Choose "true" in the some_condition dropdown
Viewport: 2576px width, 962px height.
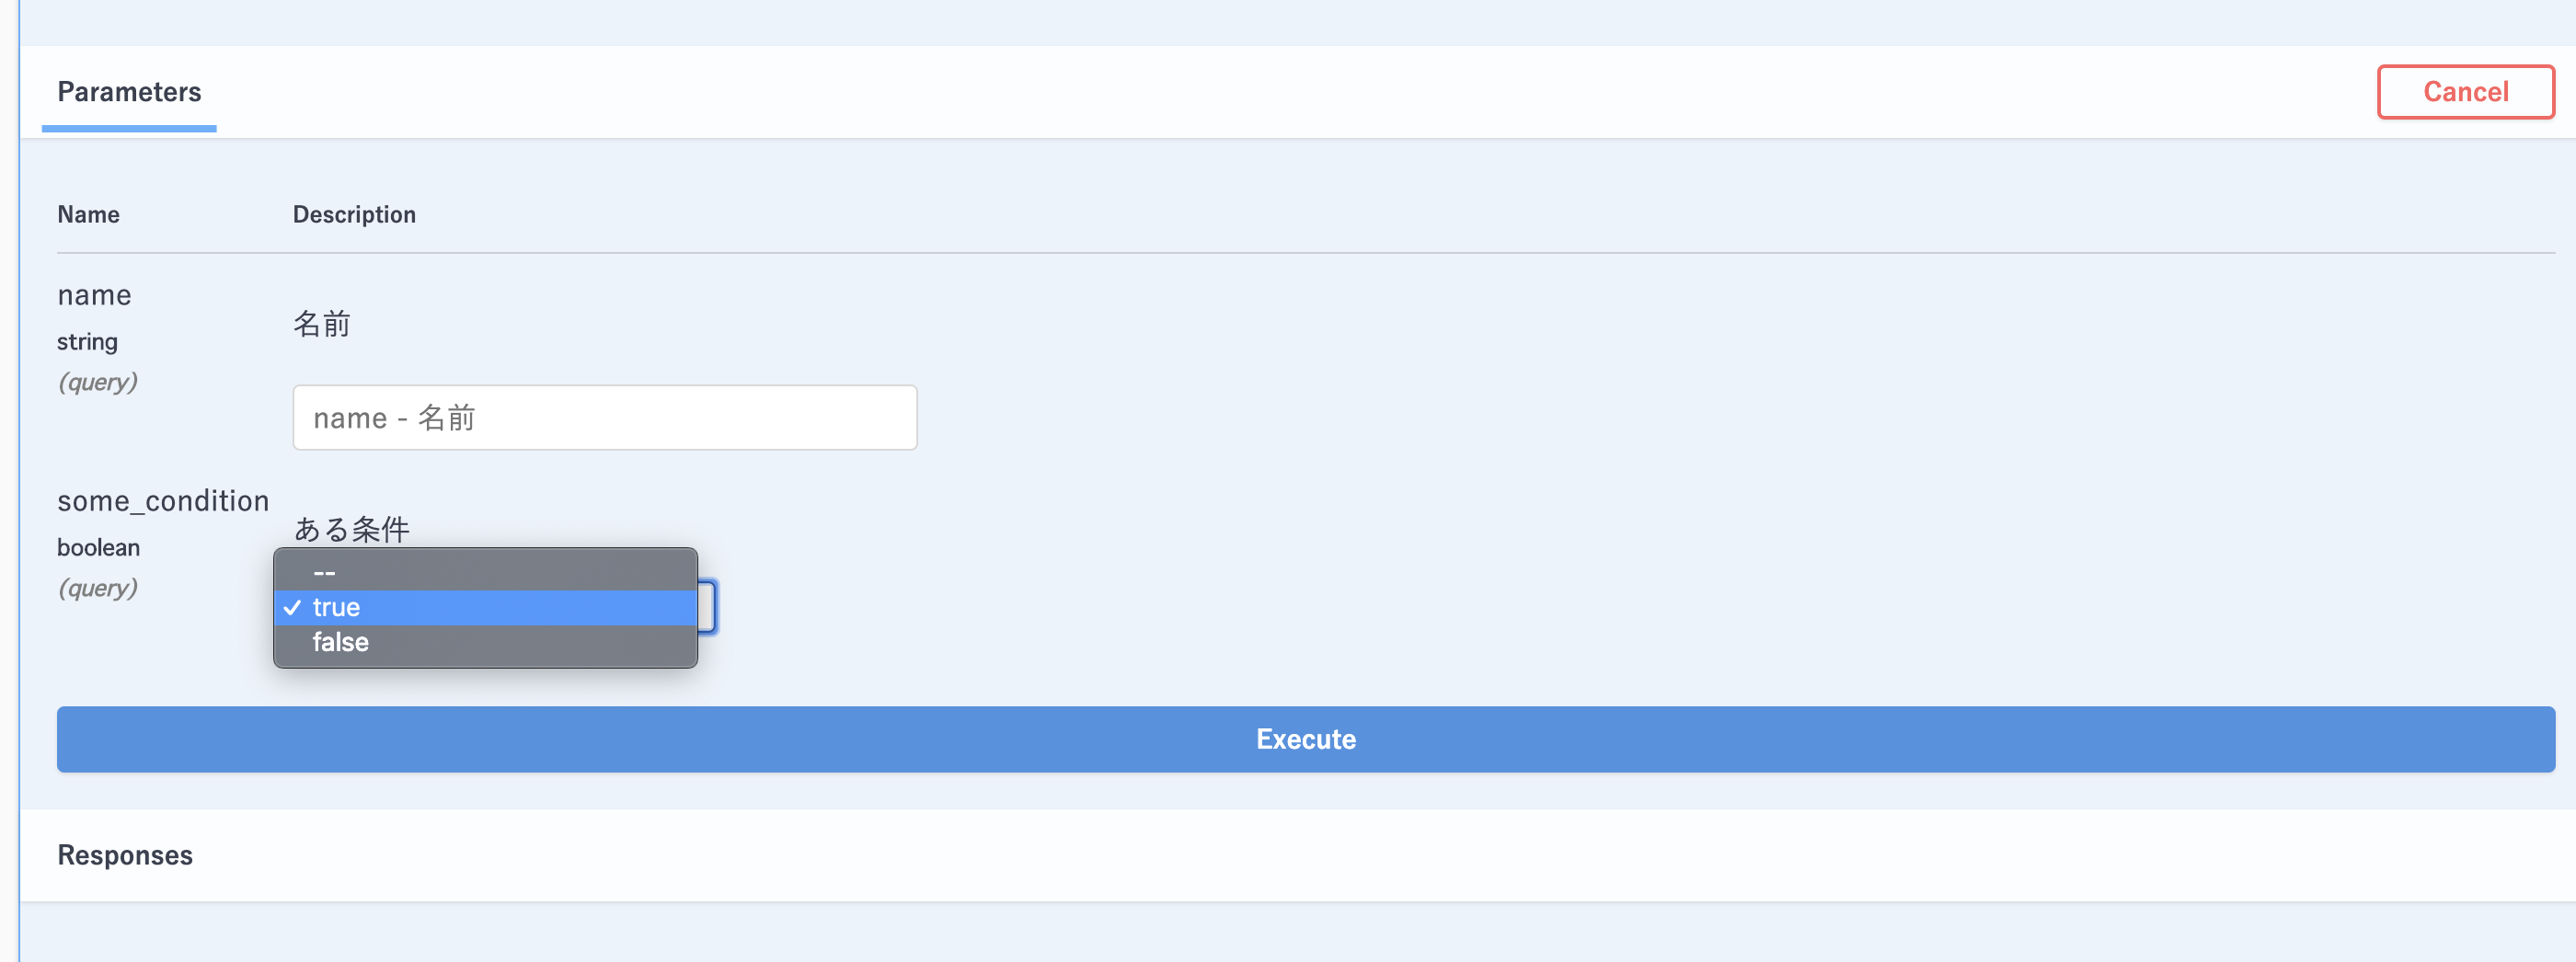point(485,607)
